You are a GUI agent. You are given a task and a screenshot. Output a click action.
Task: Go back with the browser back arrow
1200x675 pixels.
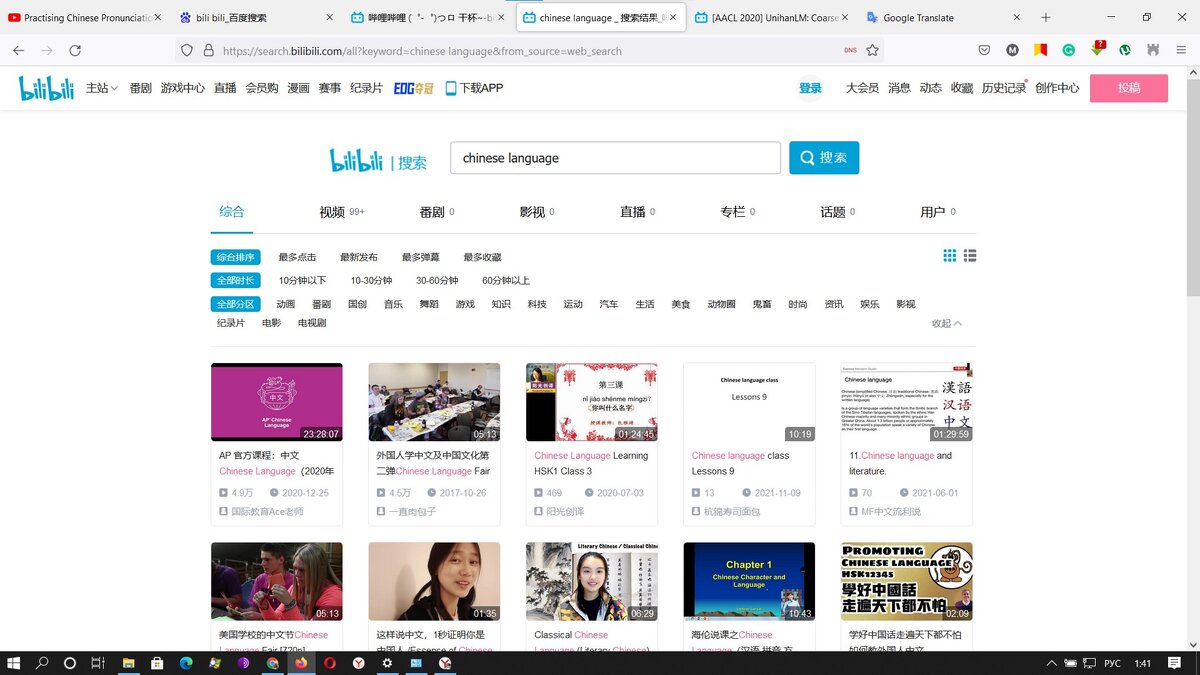click(18, 50)
